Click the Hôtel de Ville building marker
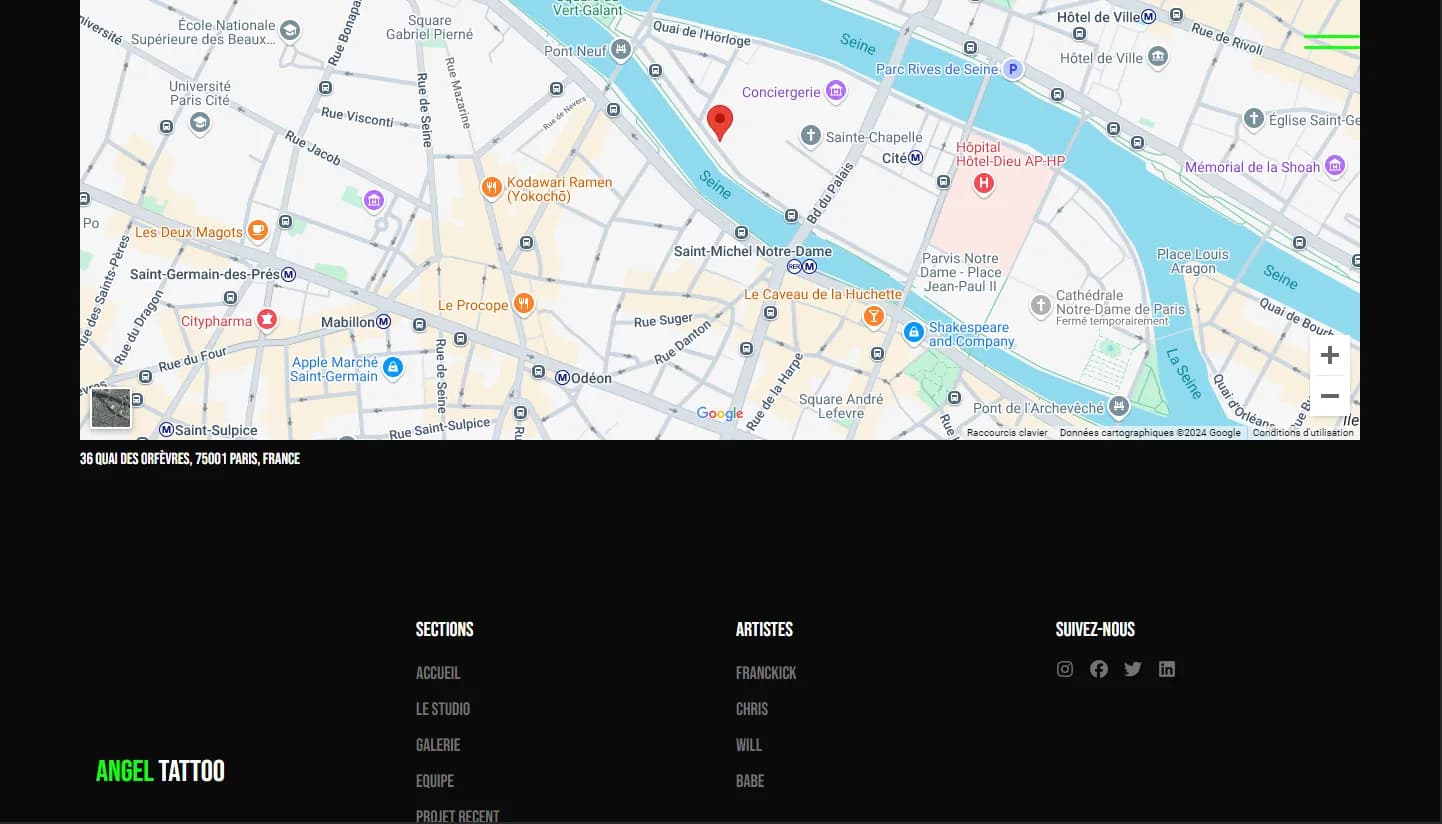Image resolution: width=1442 pixels, height=824 pixels. (x=1158, y=57)
